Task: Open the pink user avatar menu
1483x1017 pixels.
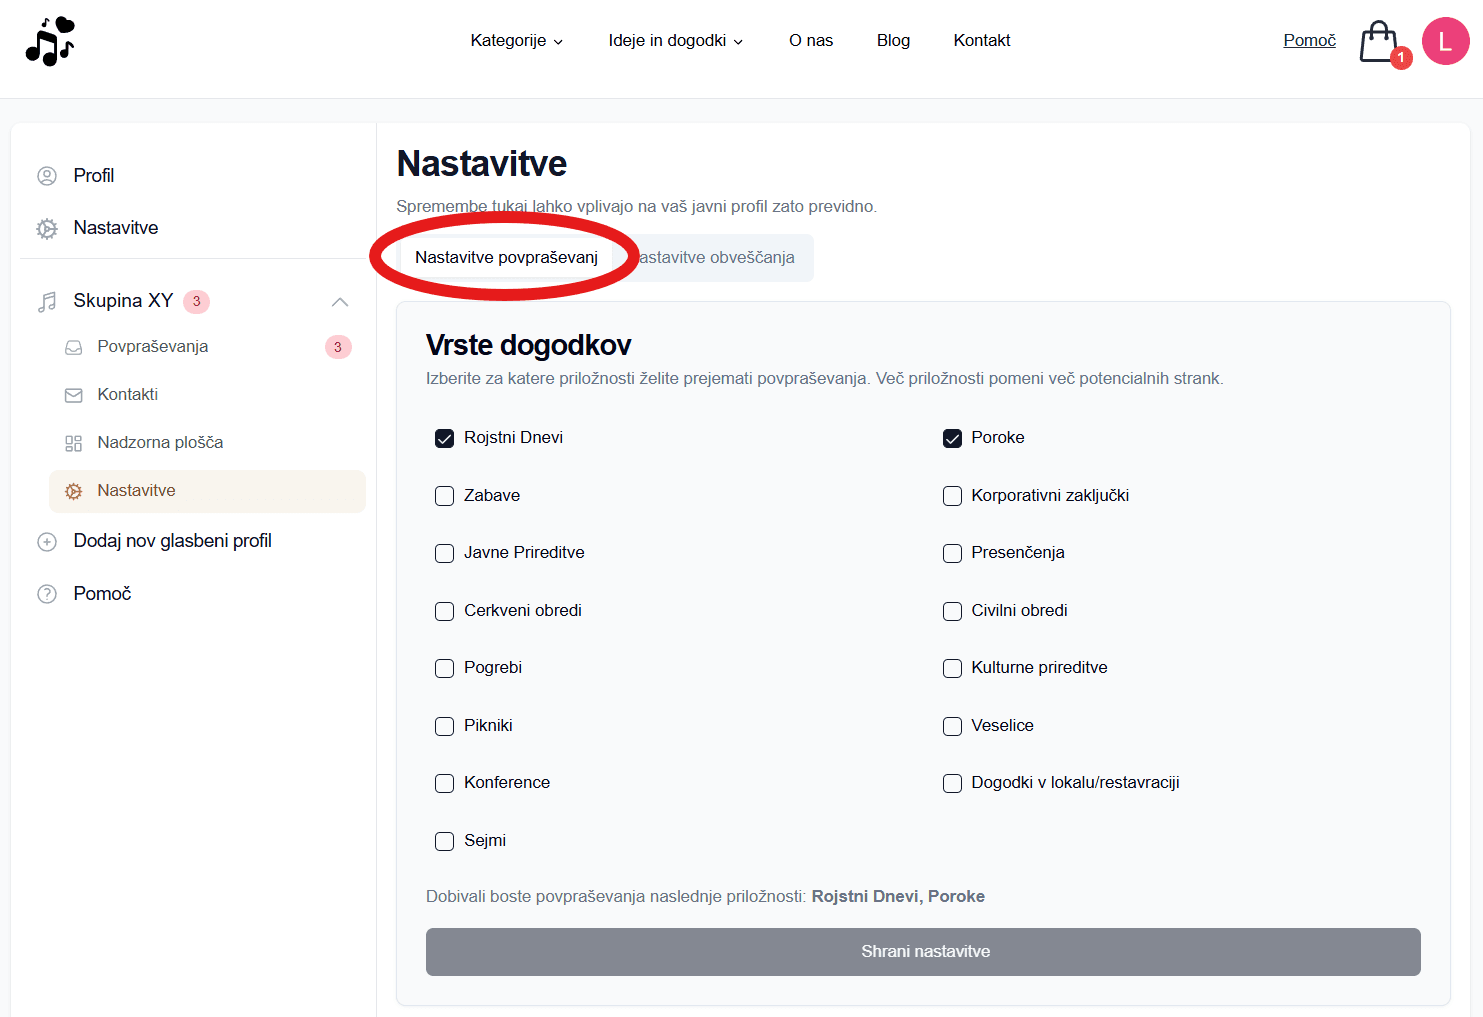Action: pos(1445,41)
